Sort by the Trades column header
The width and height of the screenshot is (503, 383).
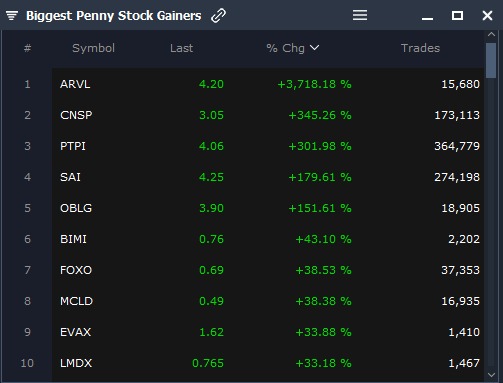pos(420,48)
